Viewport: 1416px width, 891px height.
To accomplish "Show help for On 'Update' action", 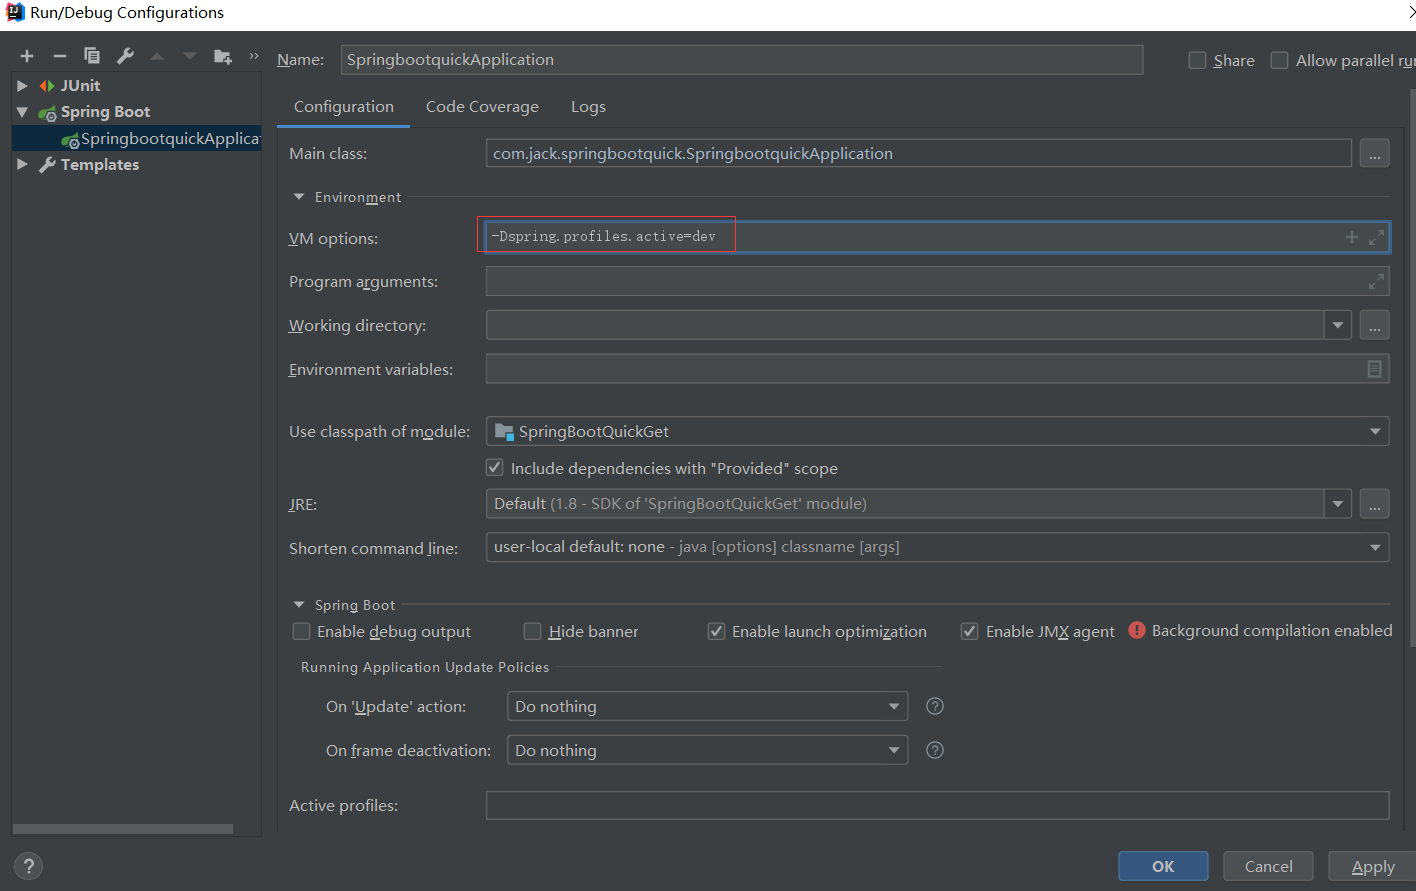I will [935, 706].
